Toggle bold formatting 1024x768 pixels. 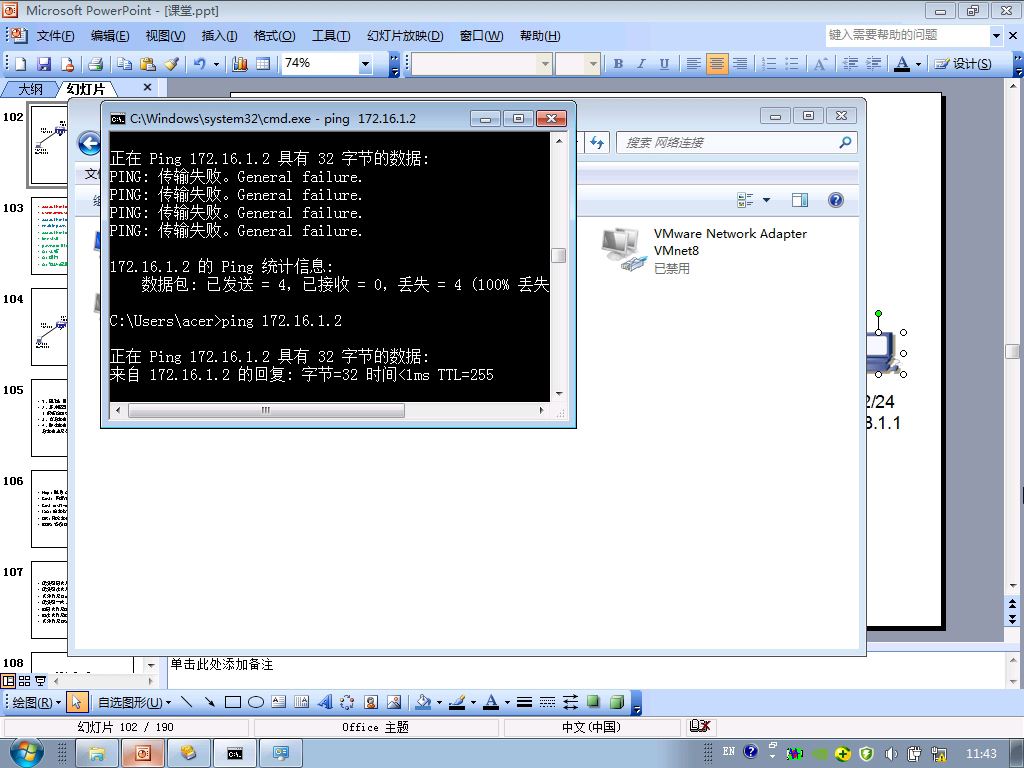(618, 63)
